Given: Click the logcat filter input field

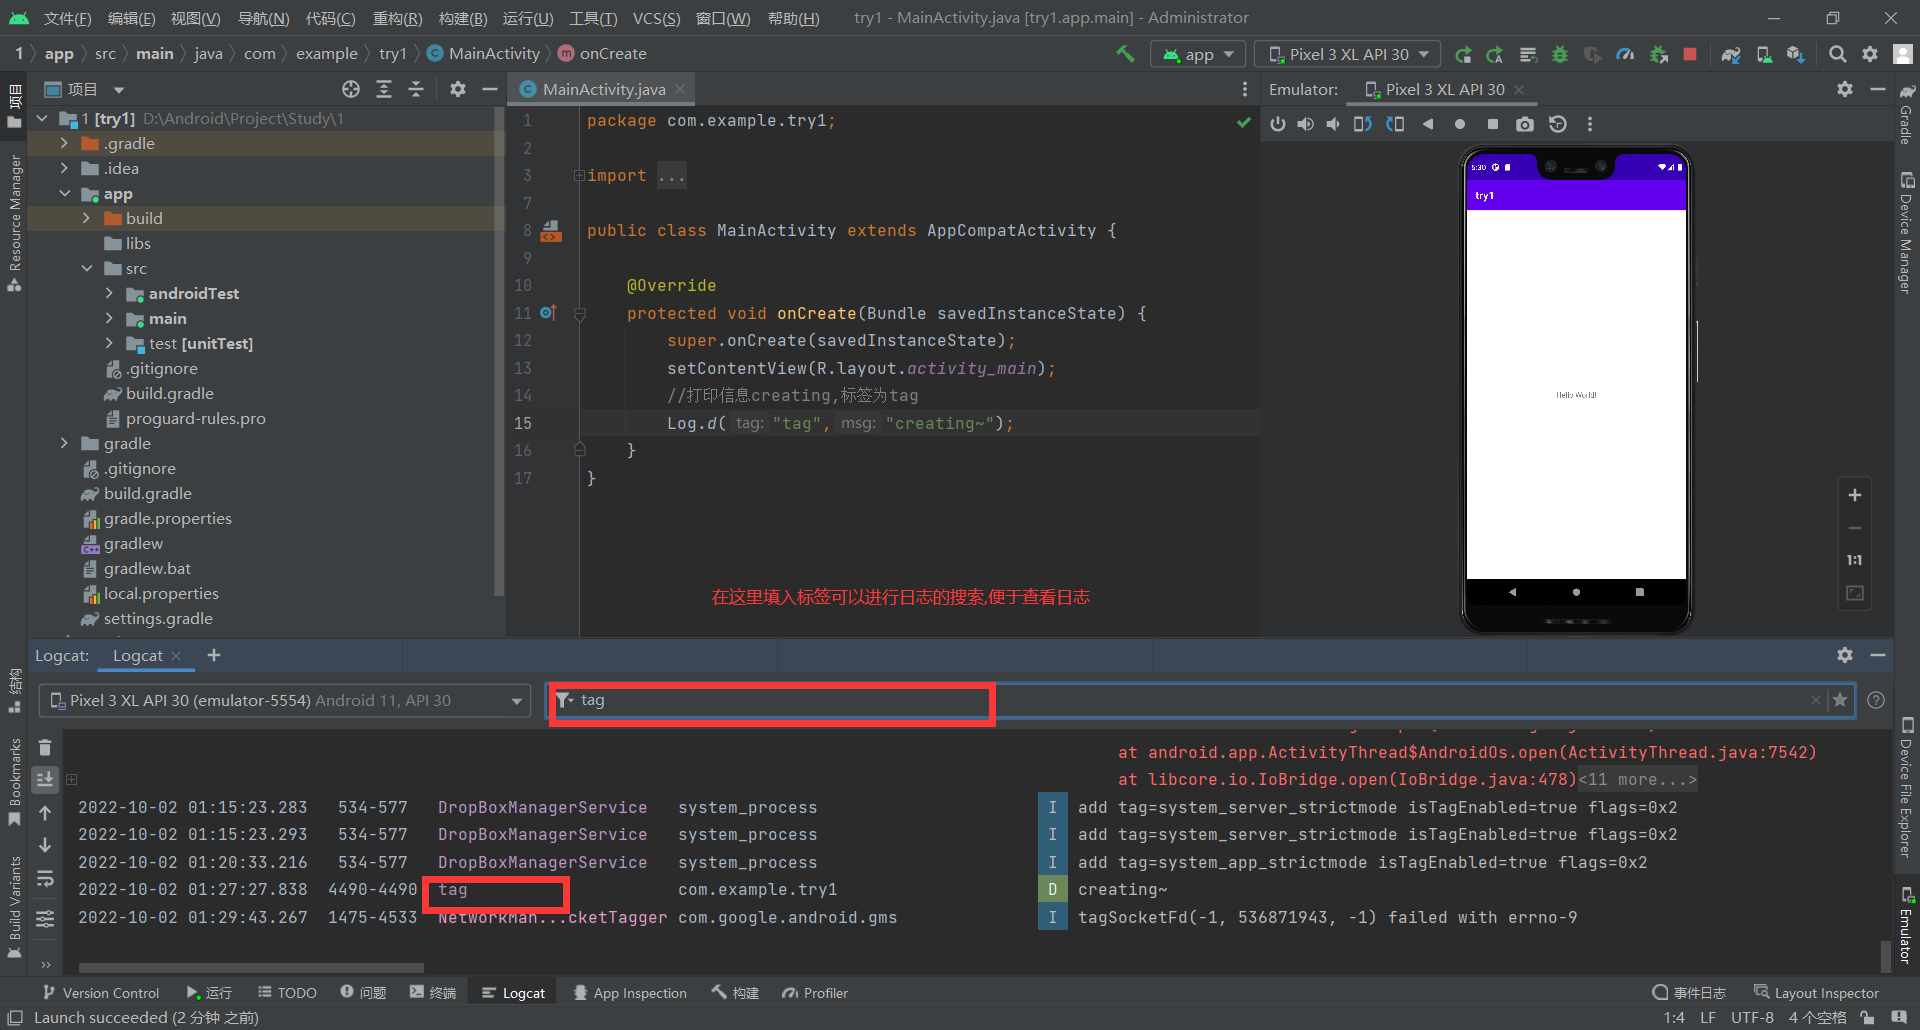Looking at the screenshot, I should [1200, 700].
